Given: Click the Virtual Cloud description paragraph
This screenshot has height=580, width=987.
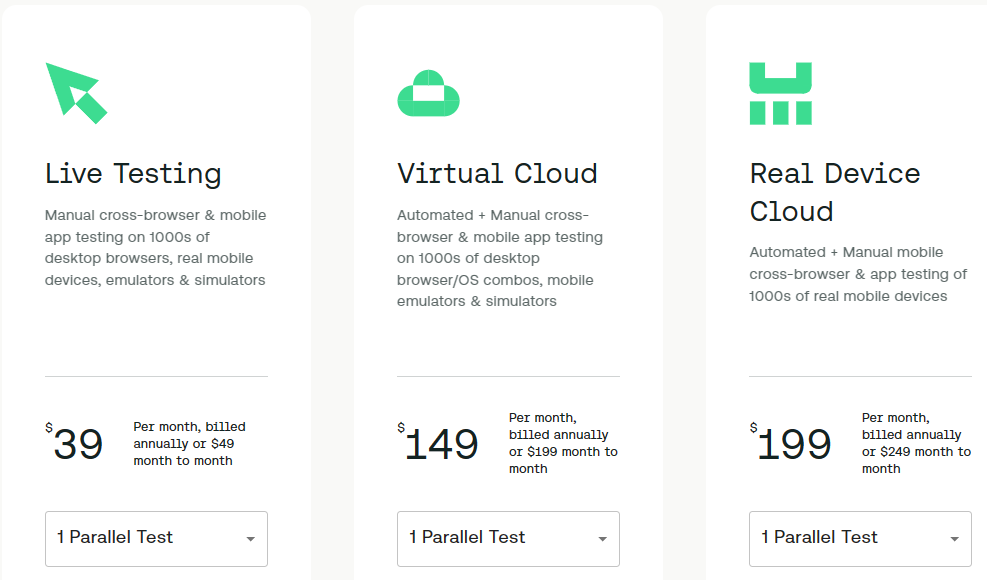Looking at the screenshot, I should point(500,258).
